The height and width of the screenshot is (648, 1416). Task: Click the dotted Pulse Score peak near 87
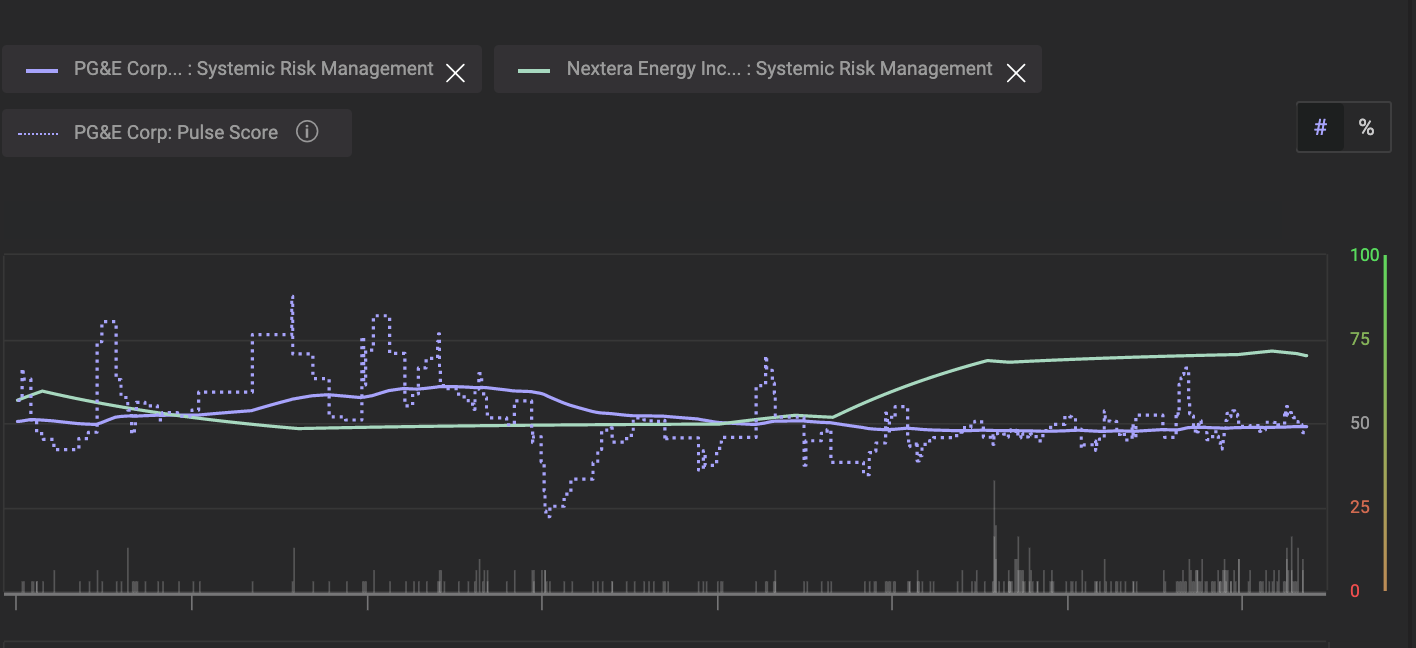(x=292, y=298)
